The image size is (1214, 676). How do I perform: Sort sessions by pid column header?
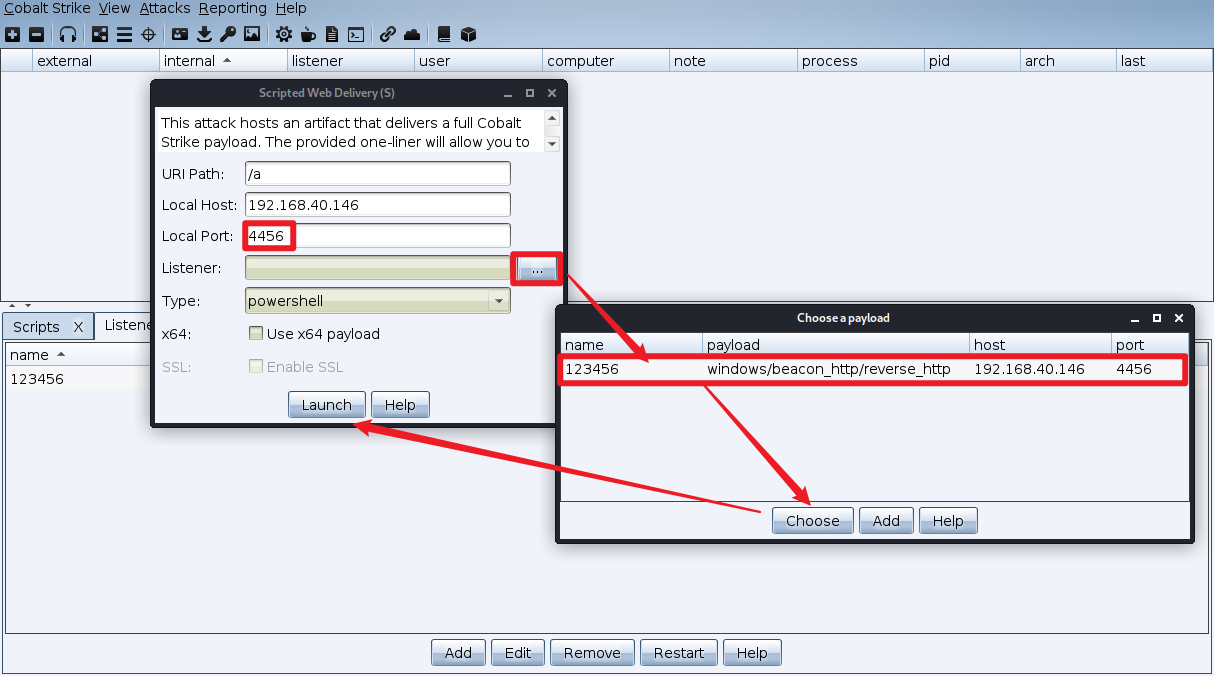(973, 61)
